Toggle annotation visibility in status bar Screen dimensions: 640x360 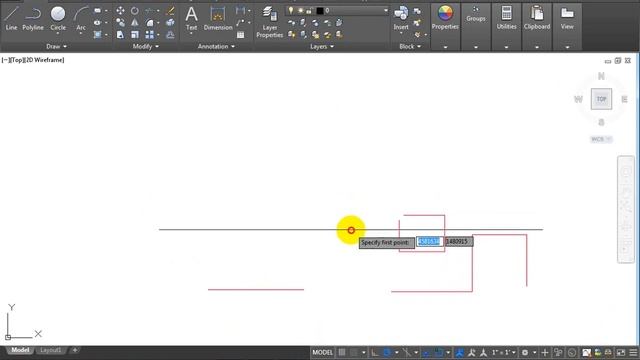pyautogui.click(x=460, y=352)
